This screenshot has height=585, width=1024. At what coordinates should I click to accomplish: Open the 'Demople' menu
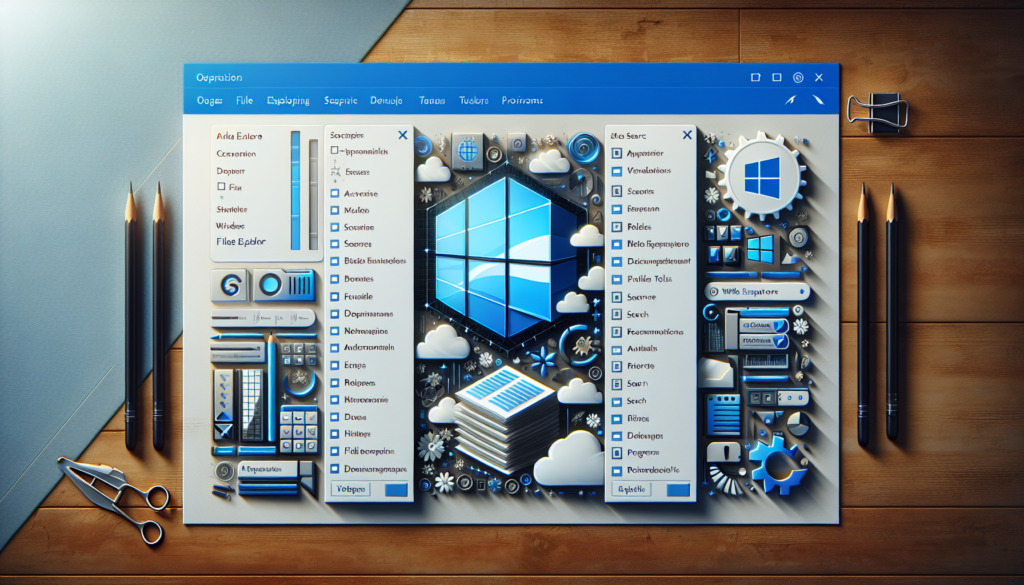click(x=386, y=101)
